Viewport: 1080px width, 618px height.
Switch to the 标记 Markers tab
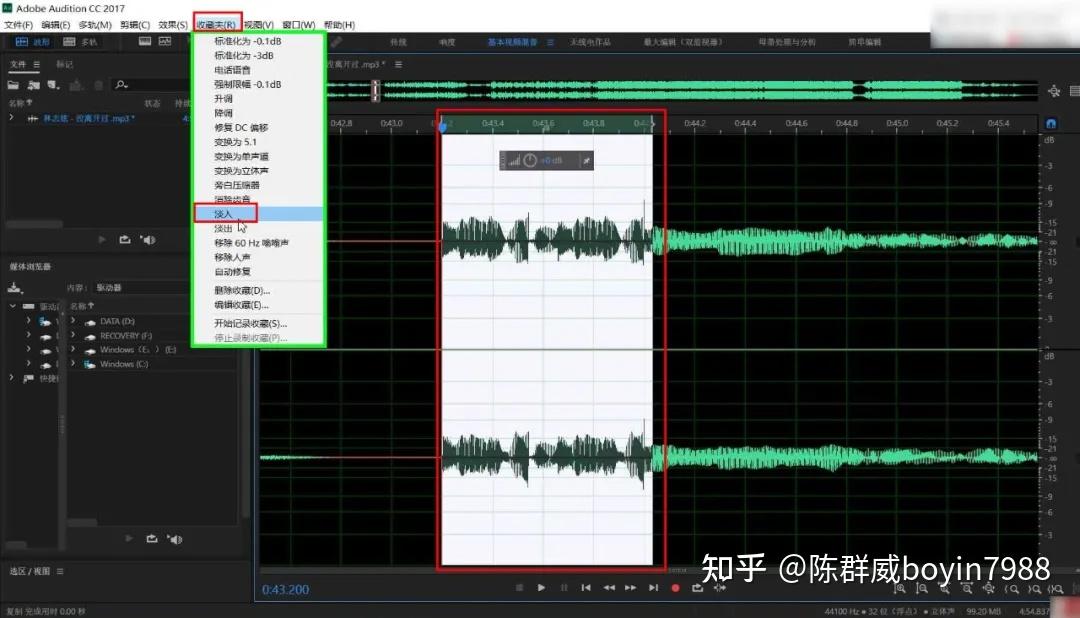64,64
